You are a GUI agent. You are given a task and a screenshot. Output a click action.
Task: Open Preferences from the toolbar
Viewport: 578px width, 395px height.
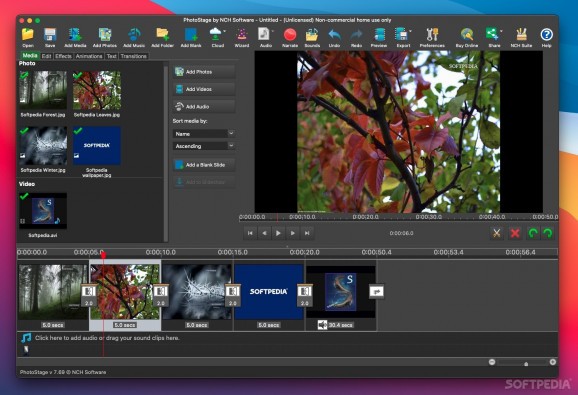[432, 37]
